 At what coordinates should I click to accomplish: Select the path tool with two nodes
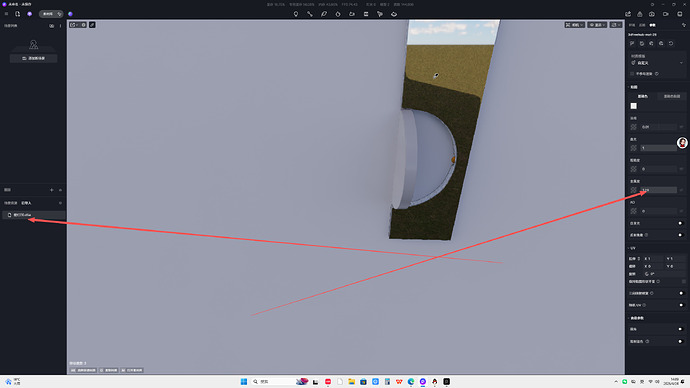pos(310,14)
